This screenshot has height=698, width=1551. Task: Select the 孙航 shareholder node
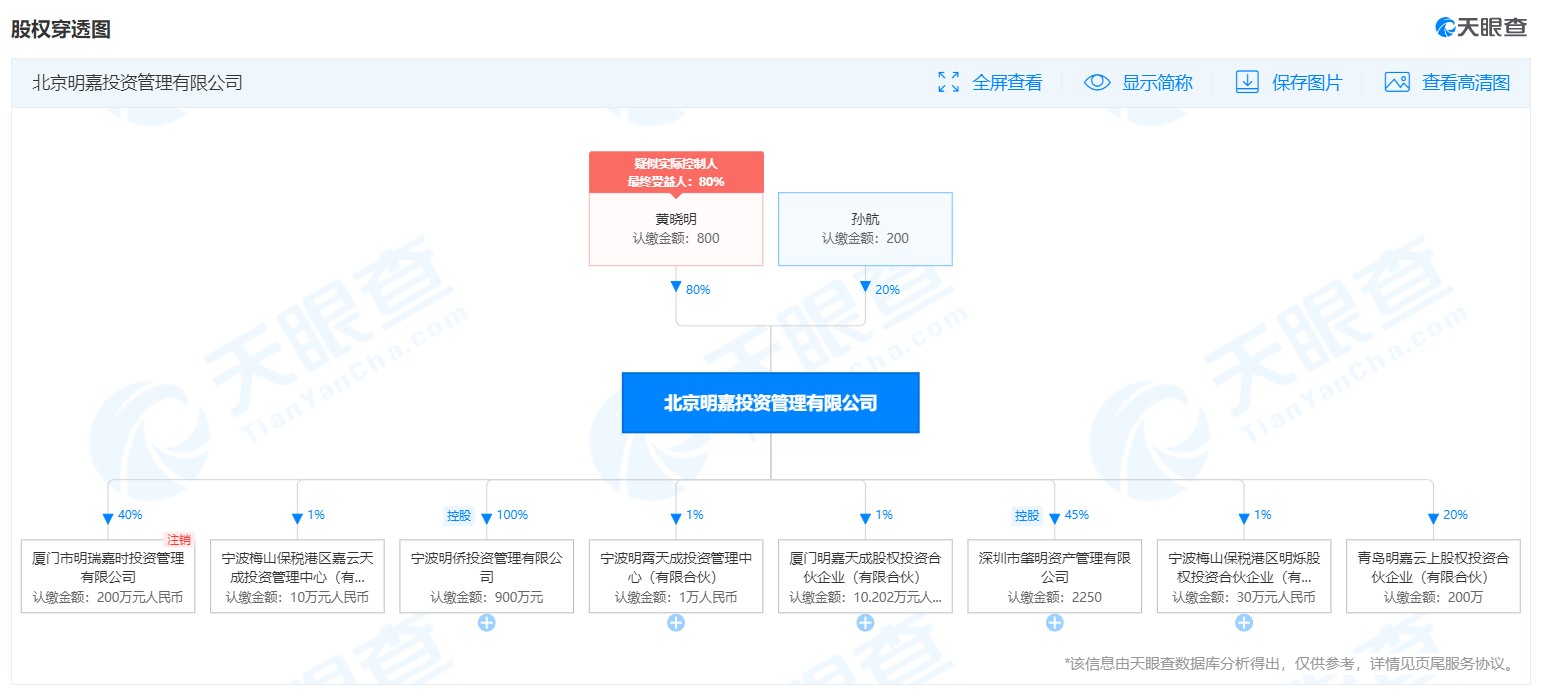(x=865, y=228)
